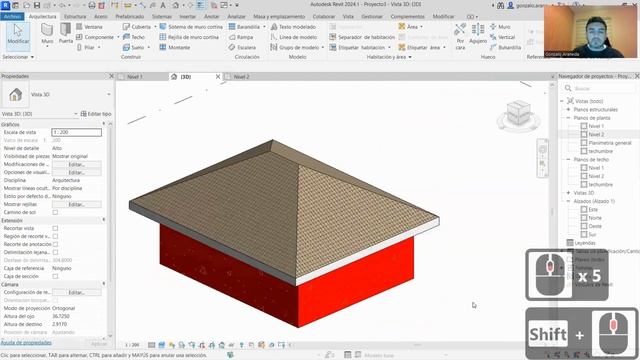Open the Vista 3D type selector dropdown
The image size is (640, 360).
109,94
